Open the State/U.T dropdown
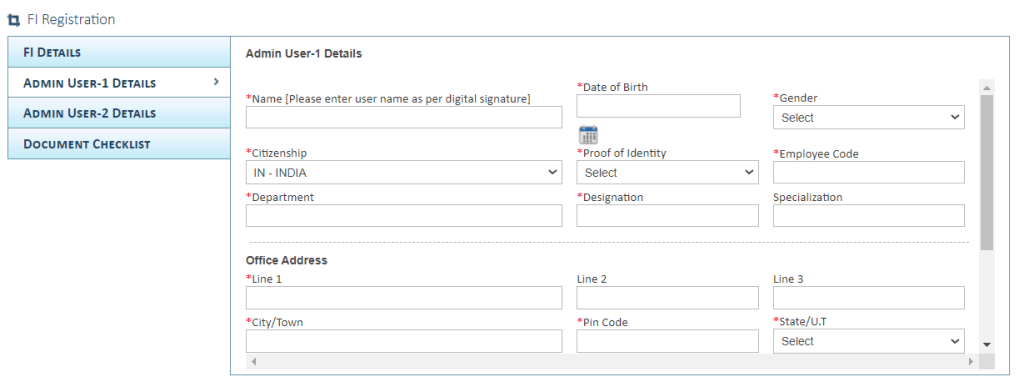Viewport: 1024px width, 392px height. point(869,341)
